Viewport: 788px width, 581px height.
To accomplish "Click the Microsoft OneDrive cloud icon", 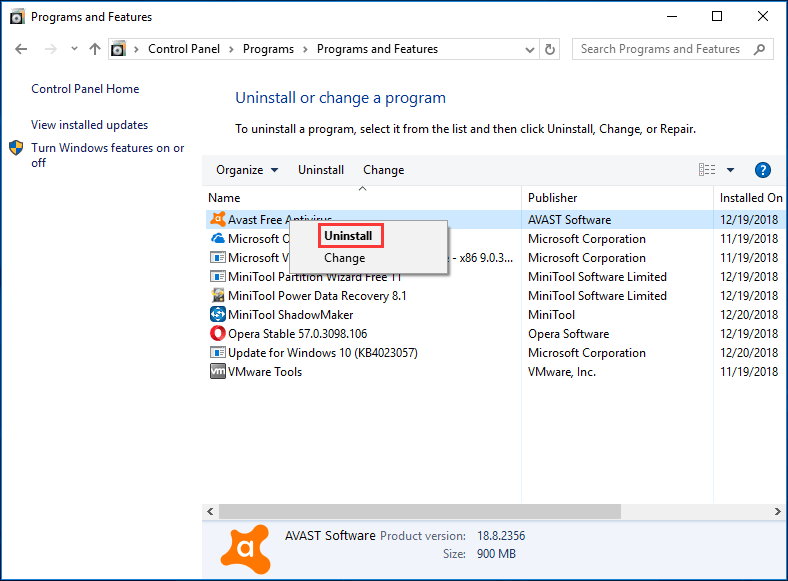I will 218,238.
